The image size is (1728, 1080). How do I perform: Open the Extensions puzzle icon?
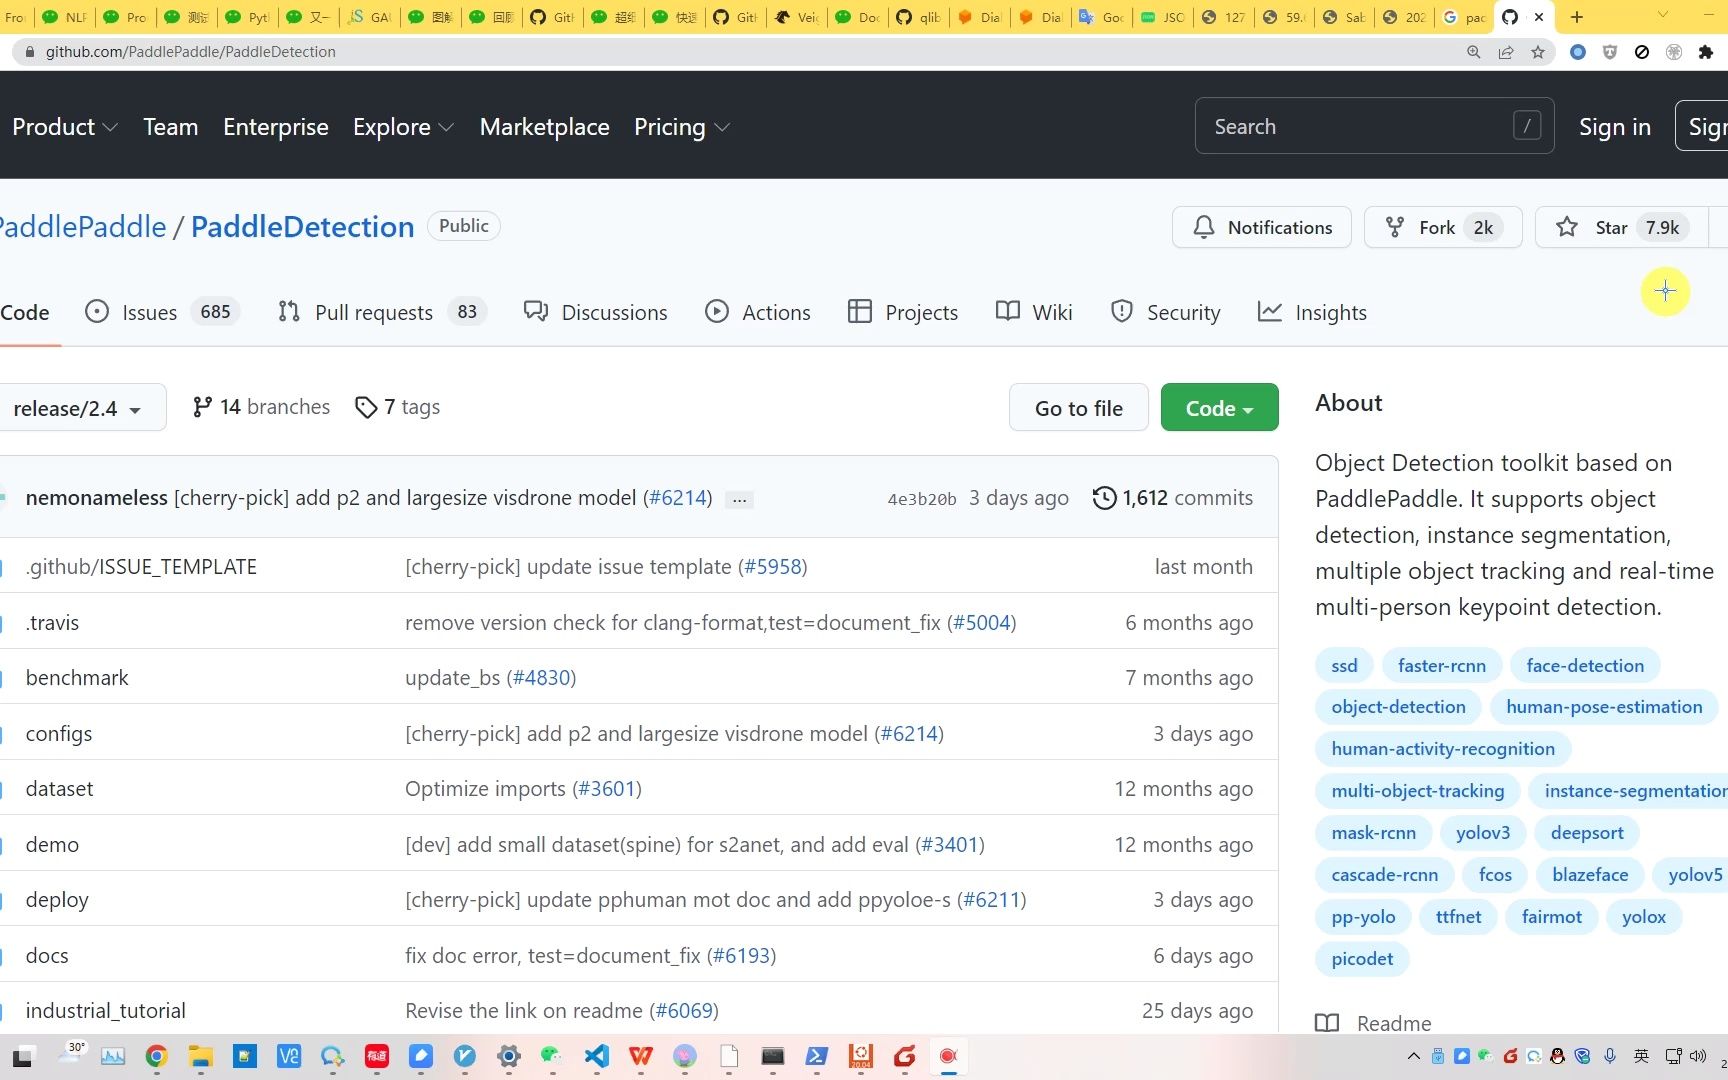click(x=1706, y=52)
